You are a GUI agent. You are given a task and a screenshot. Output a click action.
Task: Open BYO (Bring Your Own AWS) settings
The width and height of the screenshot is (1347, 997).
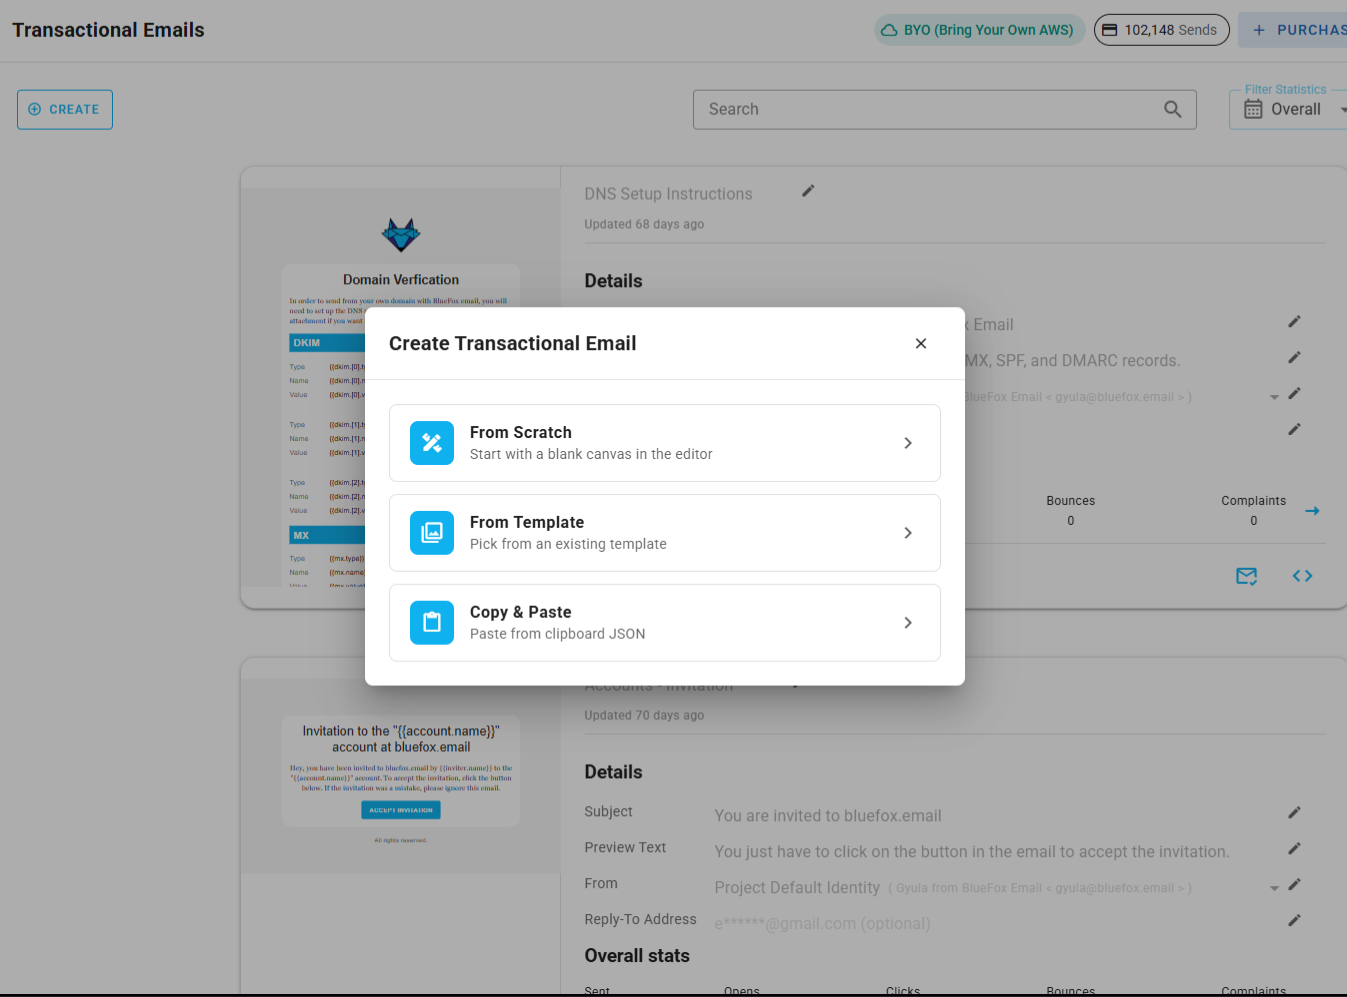tap(978, 29)
